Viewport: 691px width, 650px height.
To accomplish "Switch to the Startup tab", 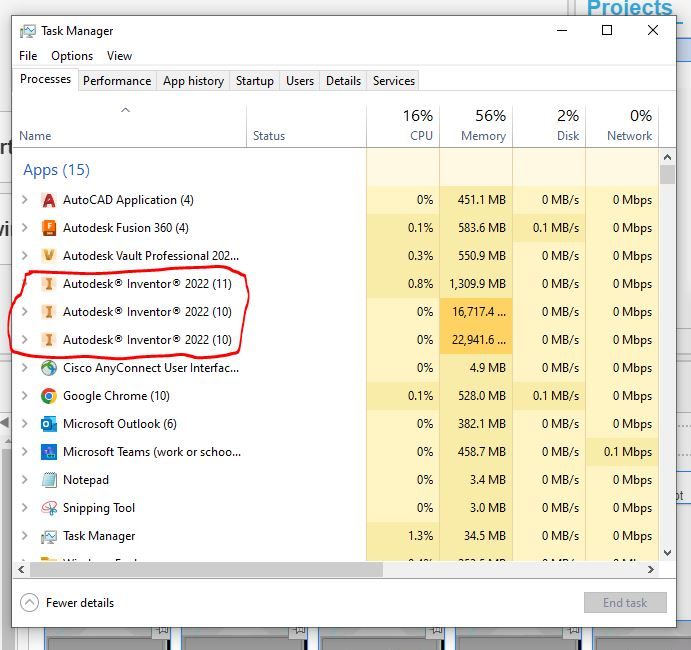I will tap(255, 81).
